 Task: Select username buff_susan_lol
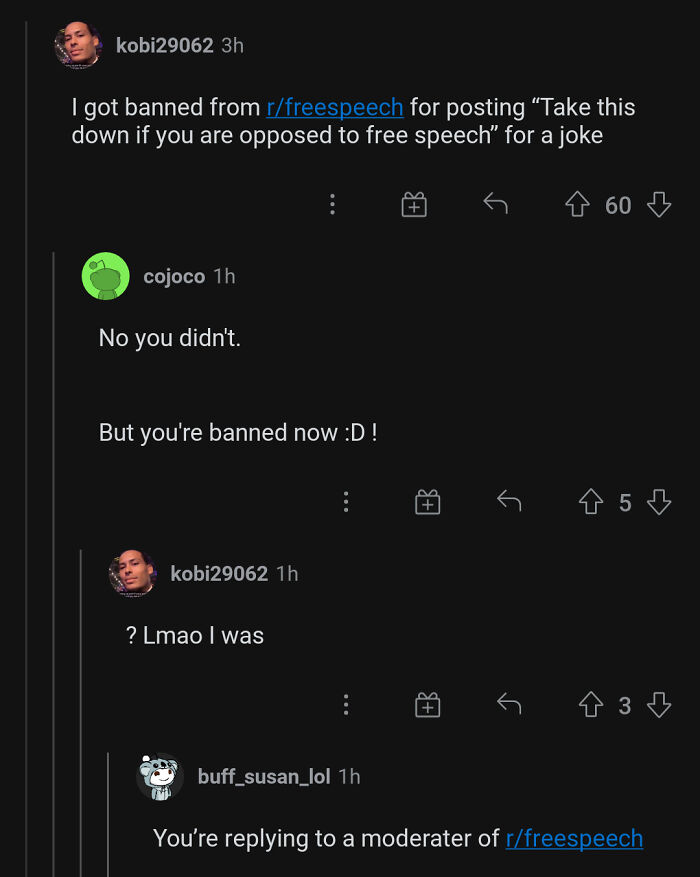262,776
